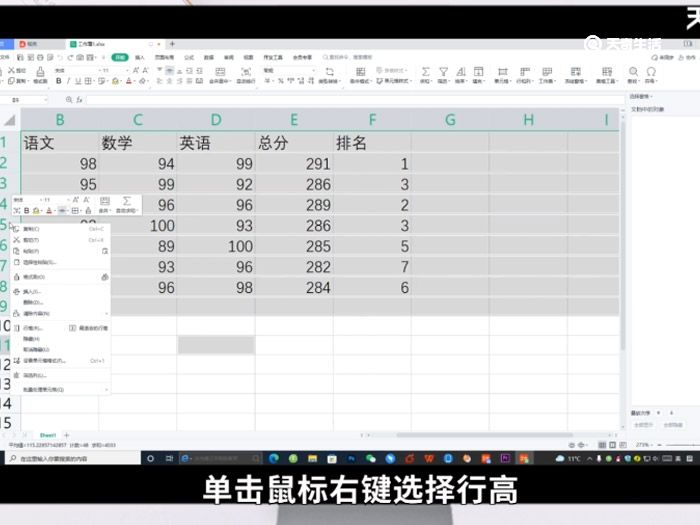
Task: Click the Filter funnel icon
Action: pos(443,71)
